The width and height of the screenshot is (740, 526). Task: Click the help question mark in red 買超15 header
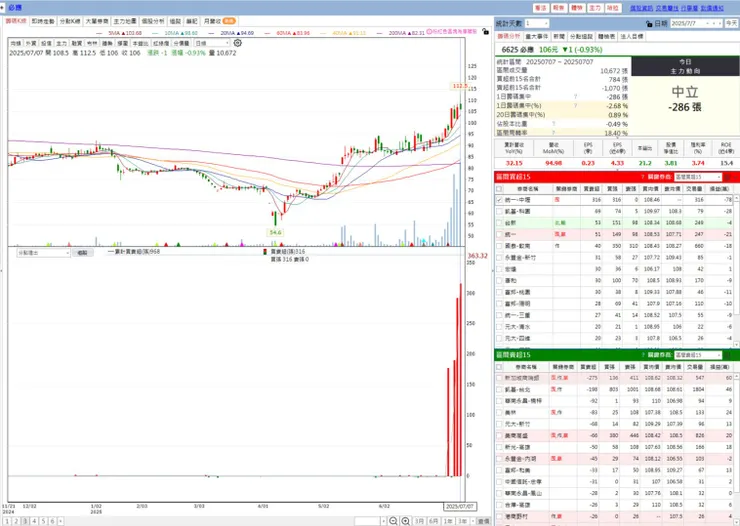click(x=642, y=177)
